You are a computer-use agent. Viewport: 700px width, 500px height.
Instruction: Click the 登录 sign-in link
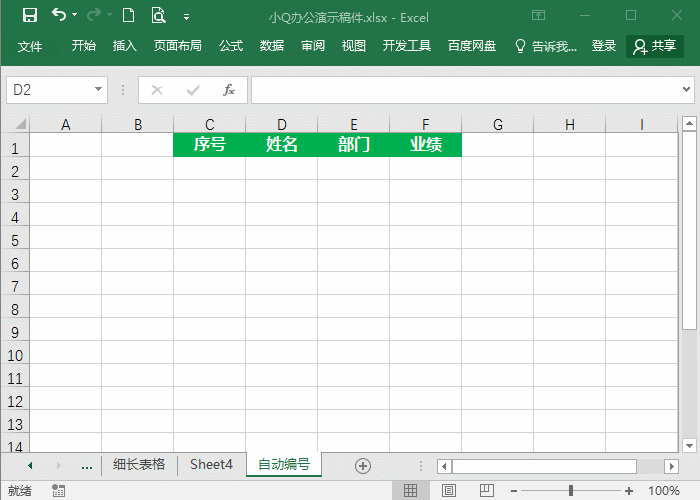point(604,46)
